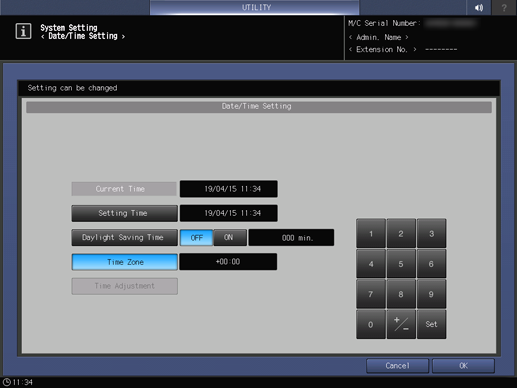This screenshot has height=388, width=517.
Task: Click the Extension No. text
Action: click(382, 50)
